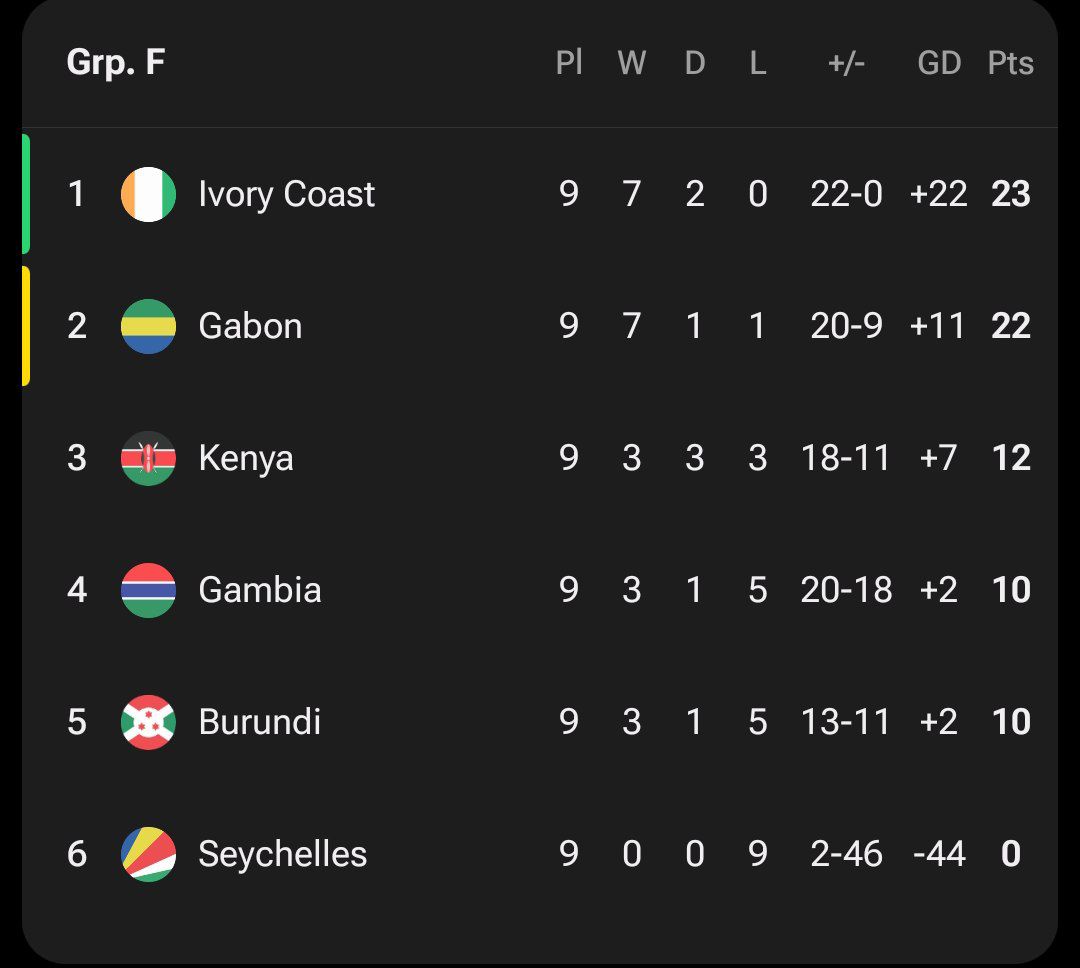Click Gabon's +/- score of 20-9
Screen dimensions: 1080x968
(848, 326)
